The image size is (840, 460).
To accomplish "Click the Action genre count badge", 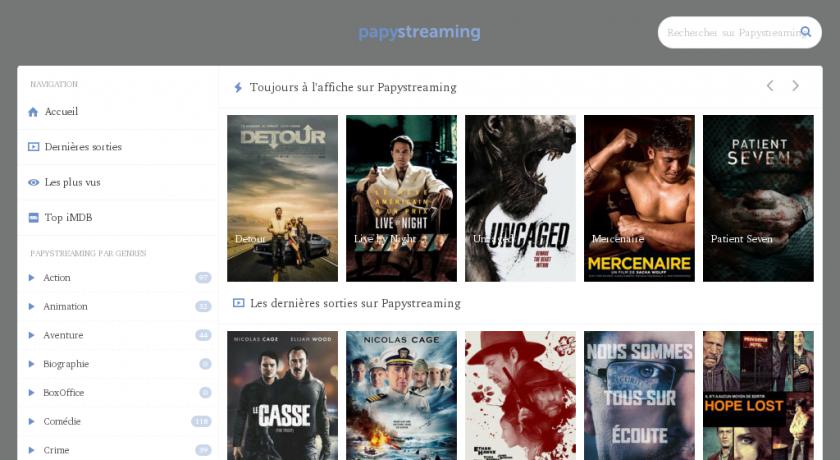I will (203, 277).
